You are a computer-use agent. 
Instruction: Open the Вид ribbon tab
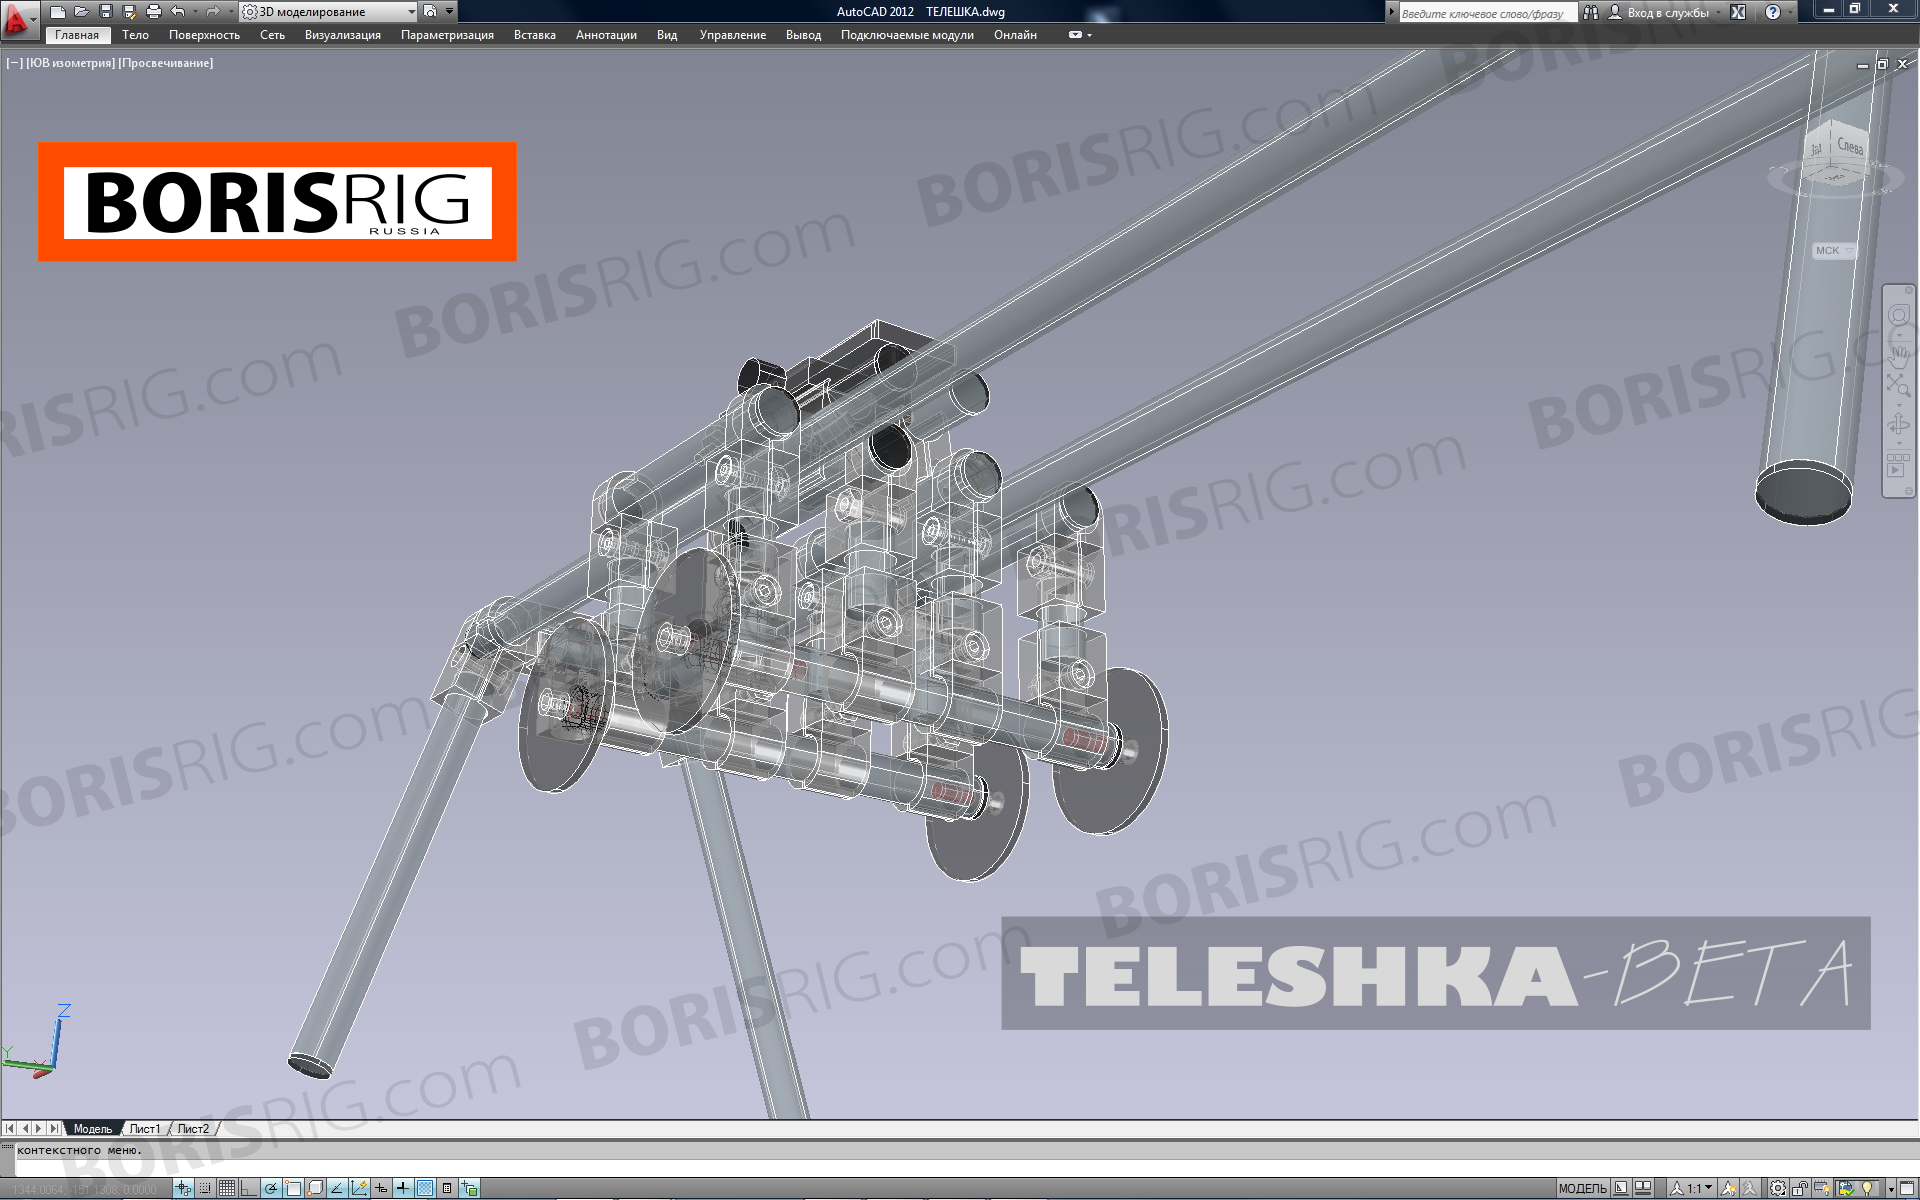tap(667, 35)
